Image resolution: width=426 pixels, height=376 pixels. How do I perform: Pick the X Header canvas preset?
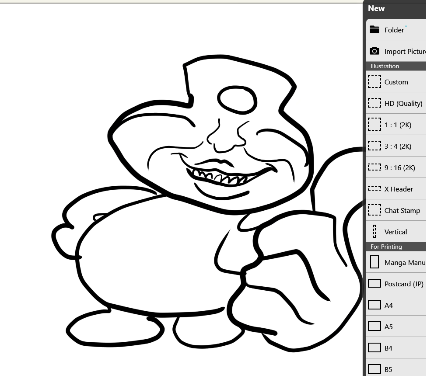click(396, 189)
